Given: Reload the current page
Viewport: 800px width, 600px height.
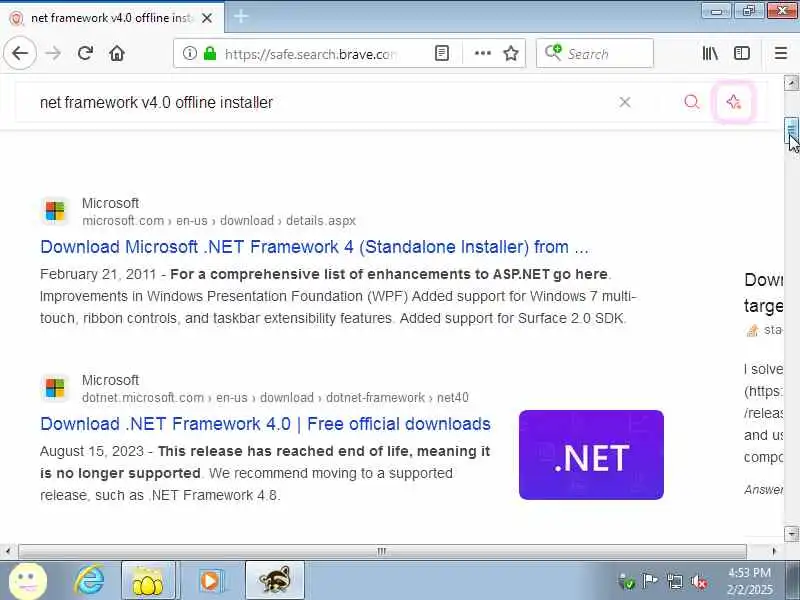Looking at the screenshot, I should 85,53.
